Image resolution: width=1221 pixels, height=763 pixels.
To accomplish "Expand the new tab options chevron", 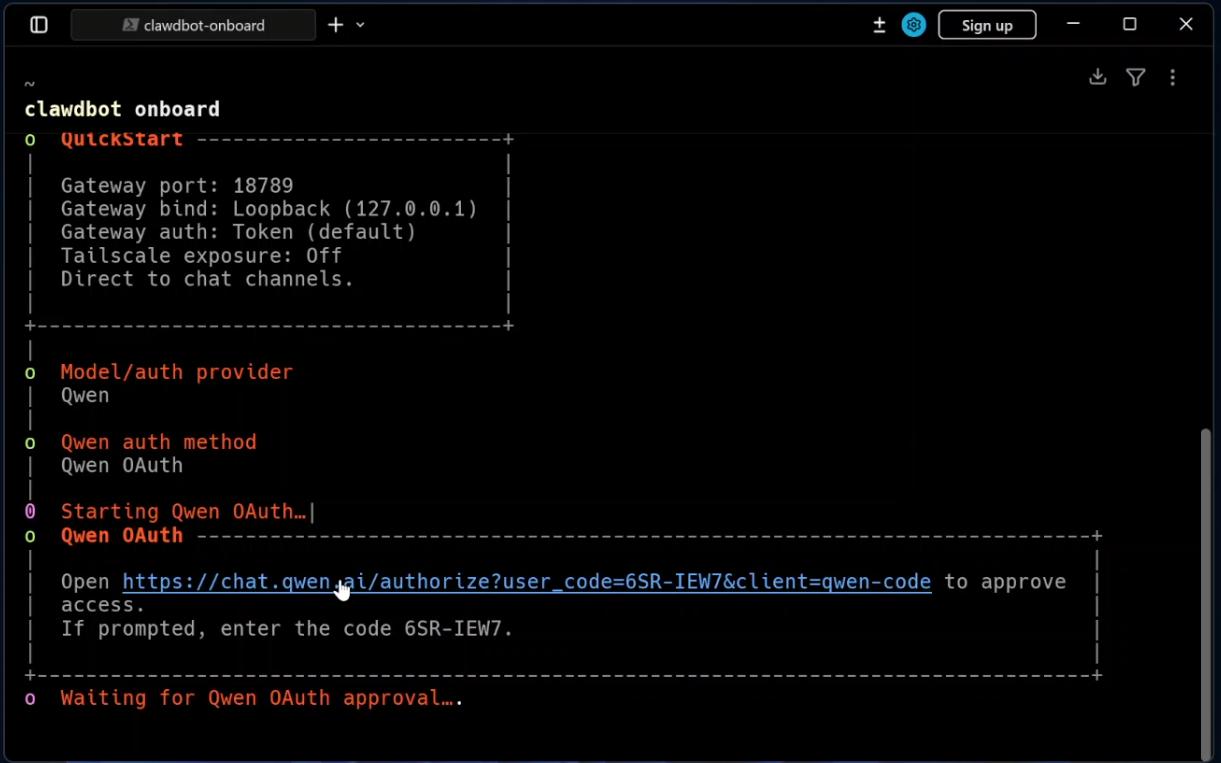I will 360,25.
